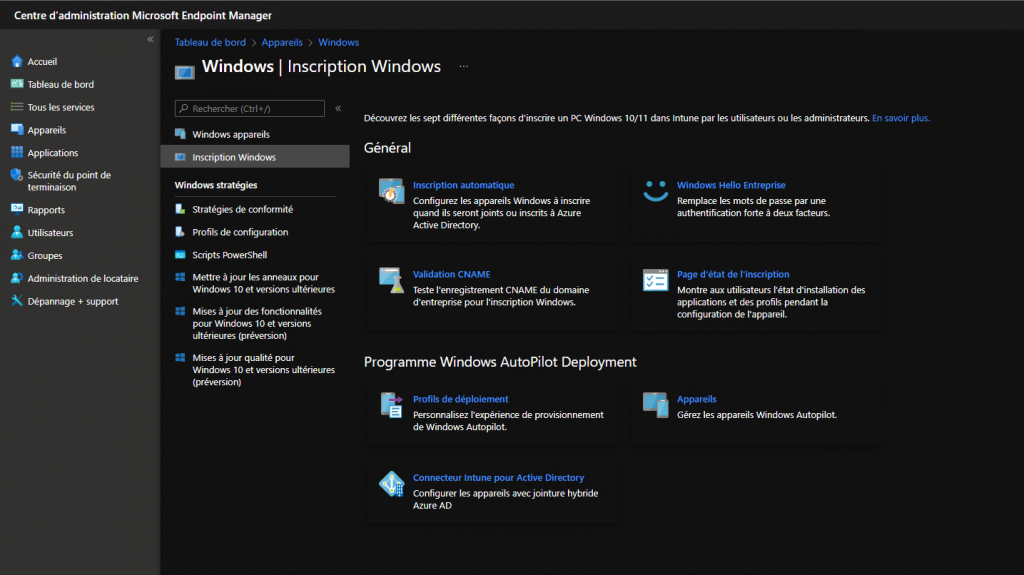This screenshot has width=1024, height=575.
Task: Open Inscription automatique link
Action: coord(463,185)
